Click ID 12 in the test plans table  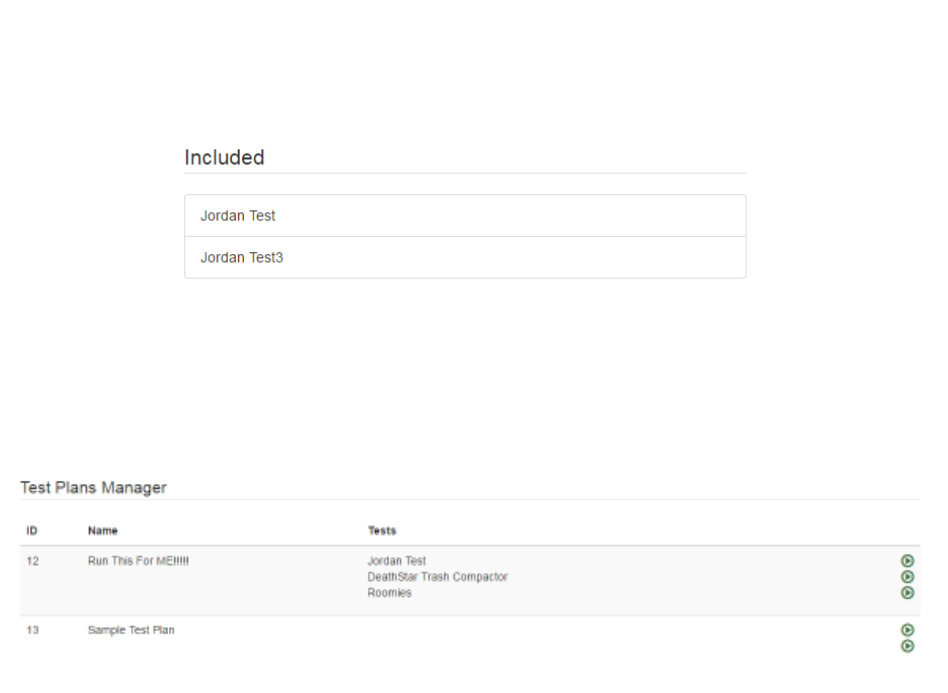pos(33,561)
